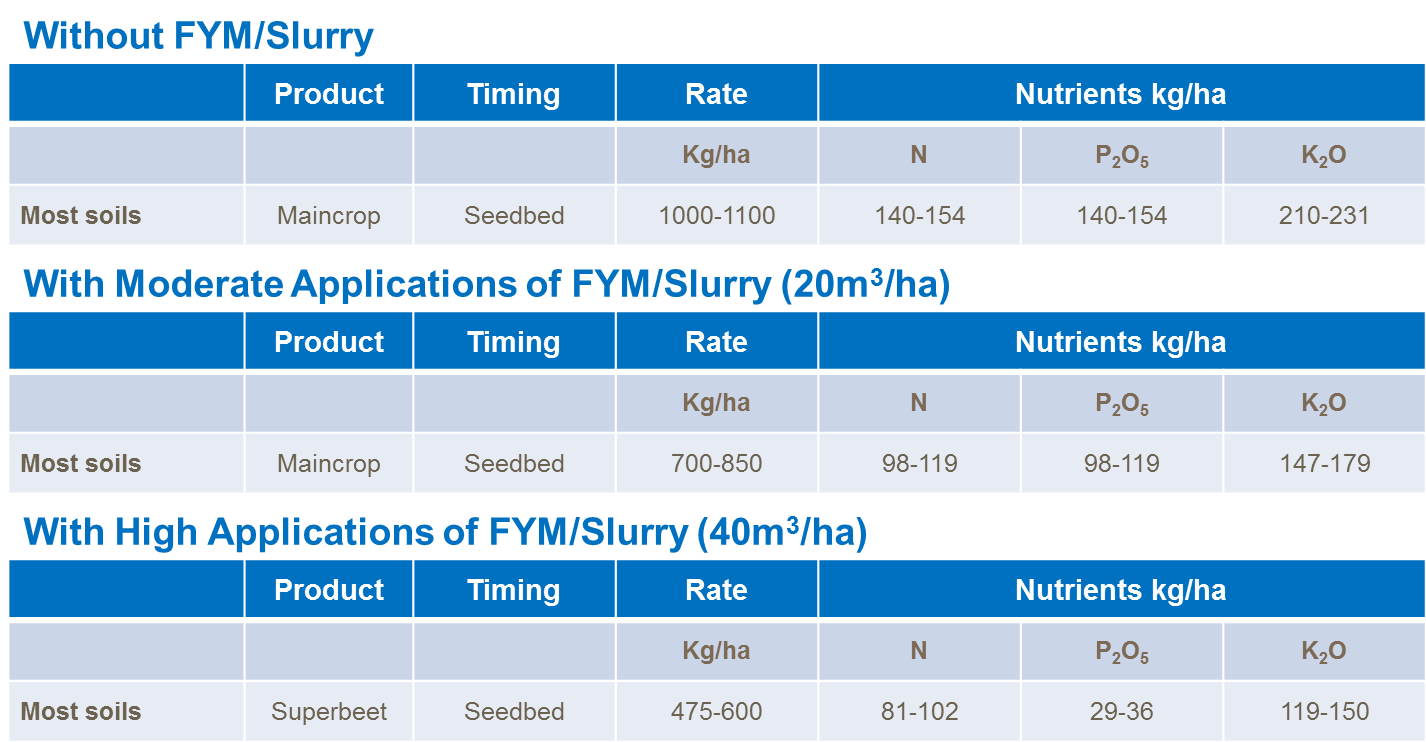
Task: Click the 119-150 K2O value
Action: 1324,712
